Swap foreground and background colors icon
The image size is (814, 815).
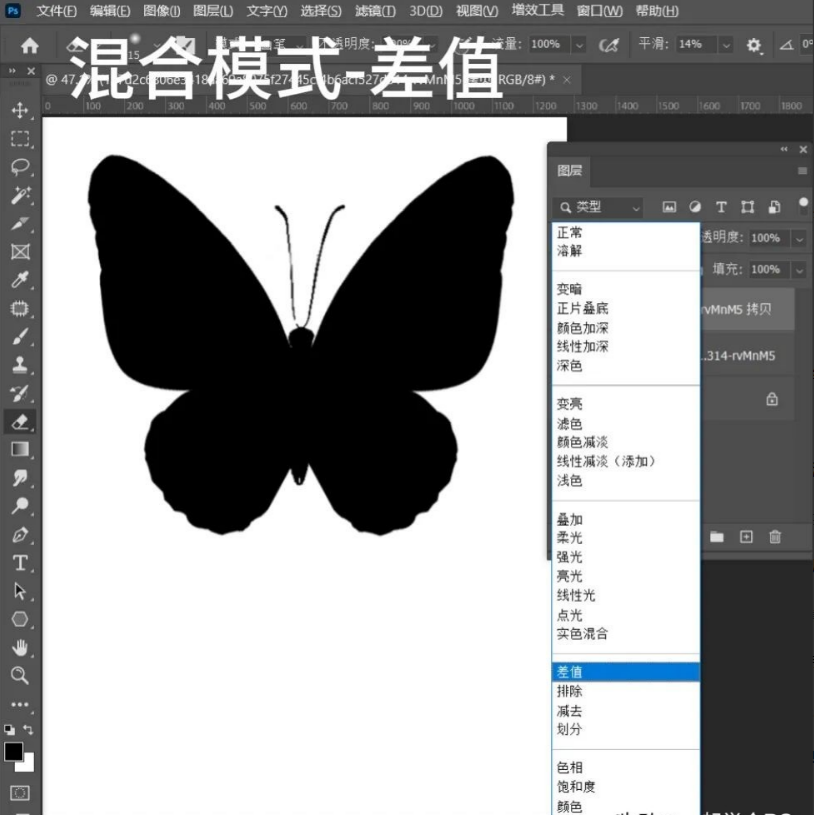point(28,729)
